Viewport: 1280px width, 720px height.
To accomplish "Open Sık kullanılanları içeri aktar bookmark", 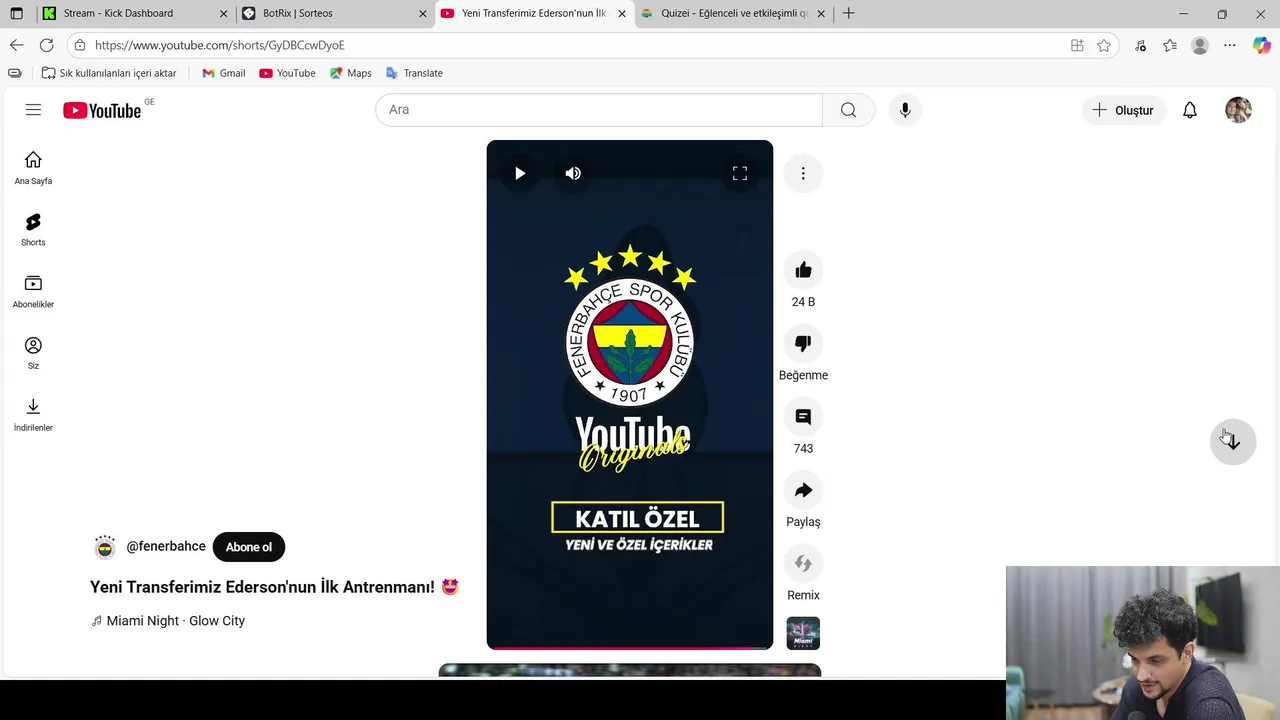I will click(x=109, y=73).
